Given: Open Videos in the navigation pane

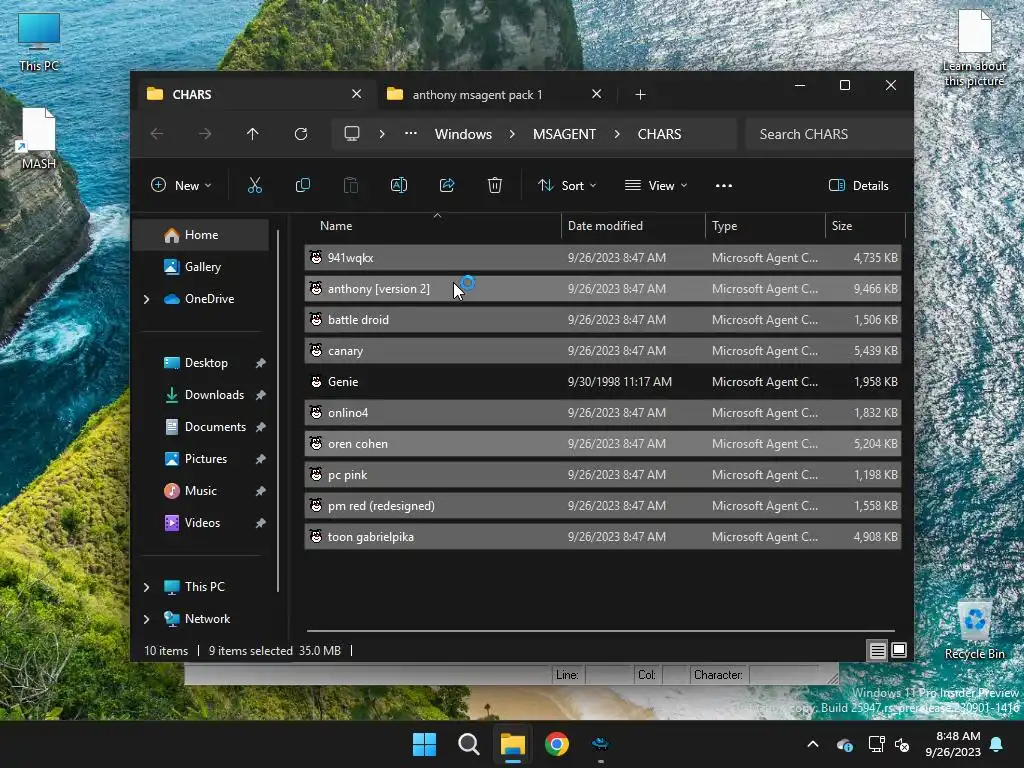Looking at the screenshot, I should (x=202, y=523).
